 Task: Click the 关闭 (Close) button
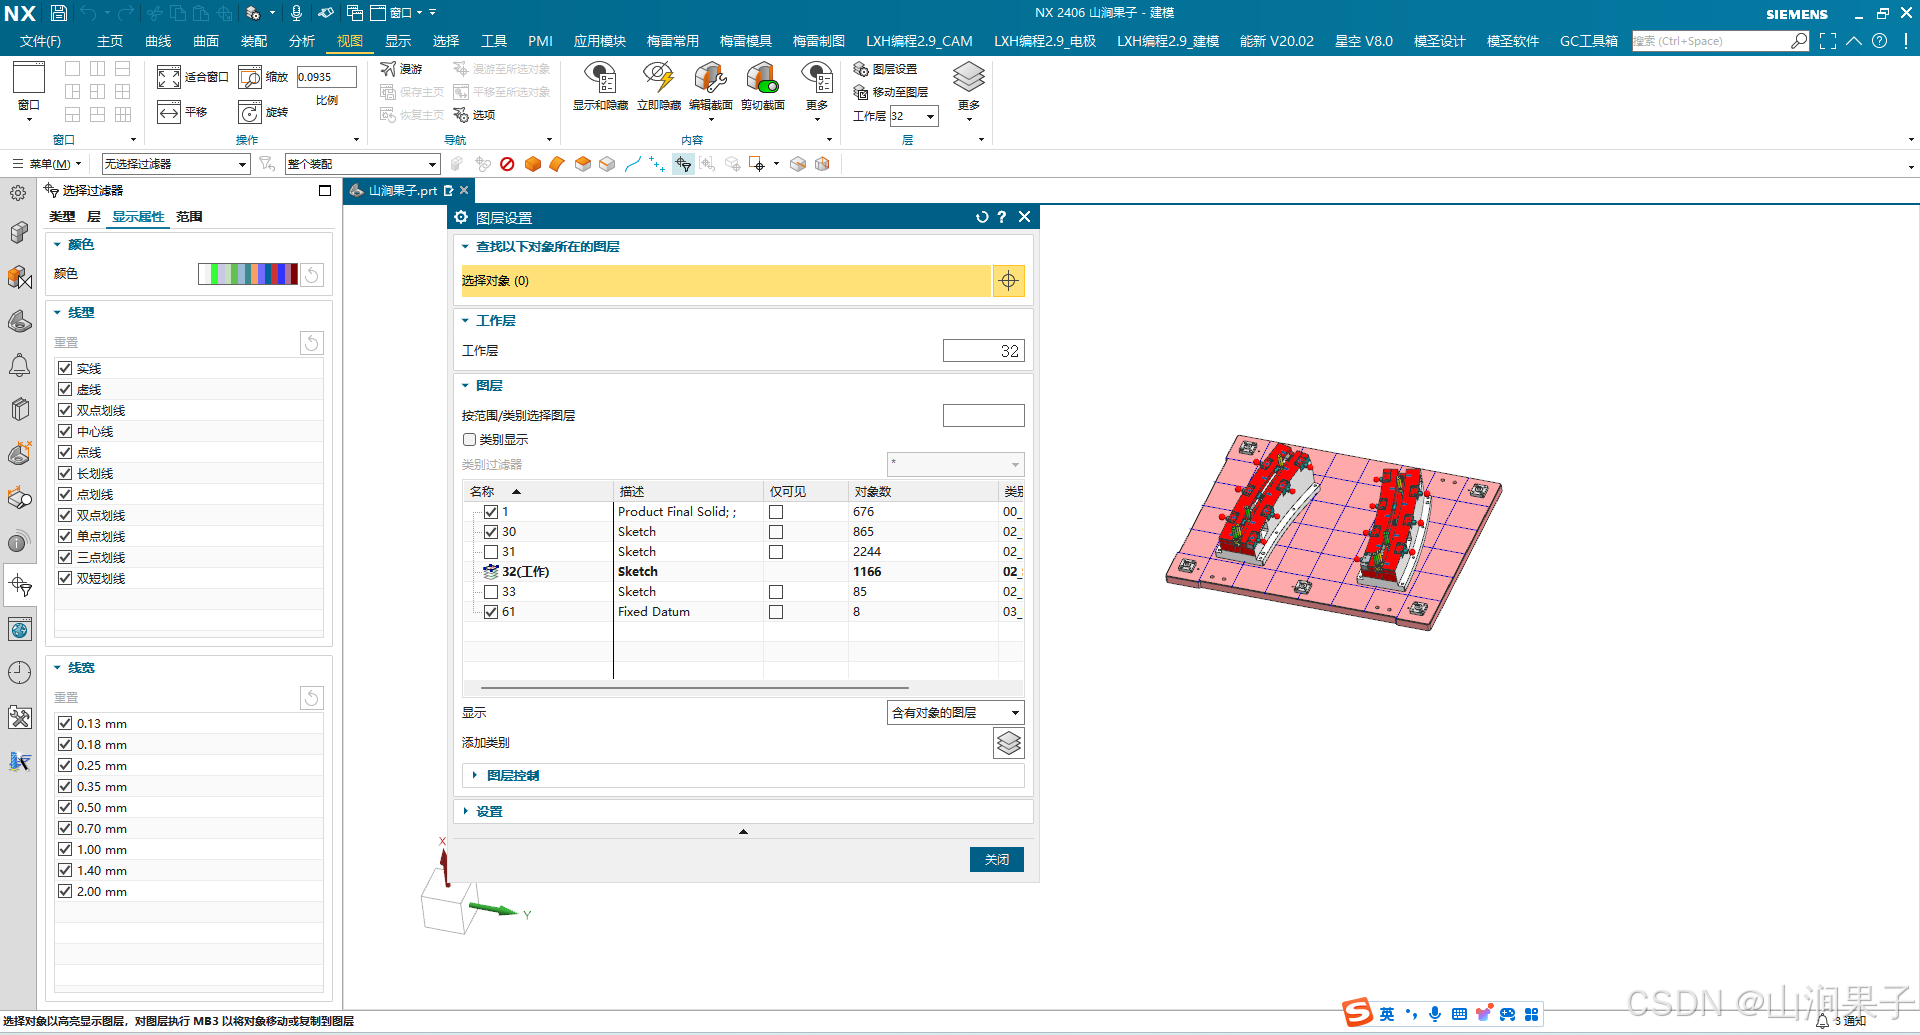coord(997,860)
